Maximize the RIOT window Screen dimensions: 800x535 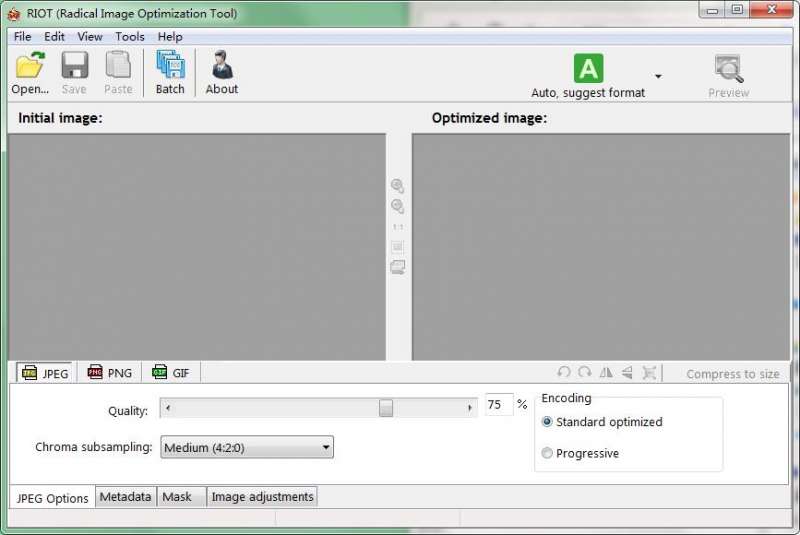click(738, 10)
